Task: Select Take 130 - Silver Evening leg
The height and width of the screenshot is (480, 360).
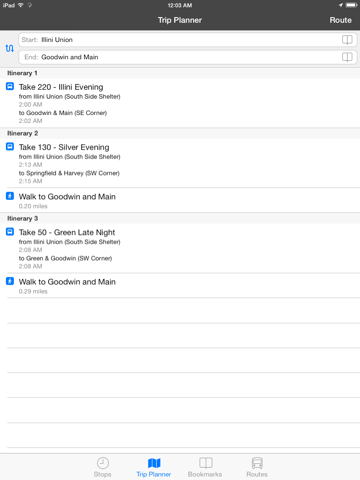Action: [180, 163]
